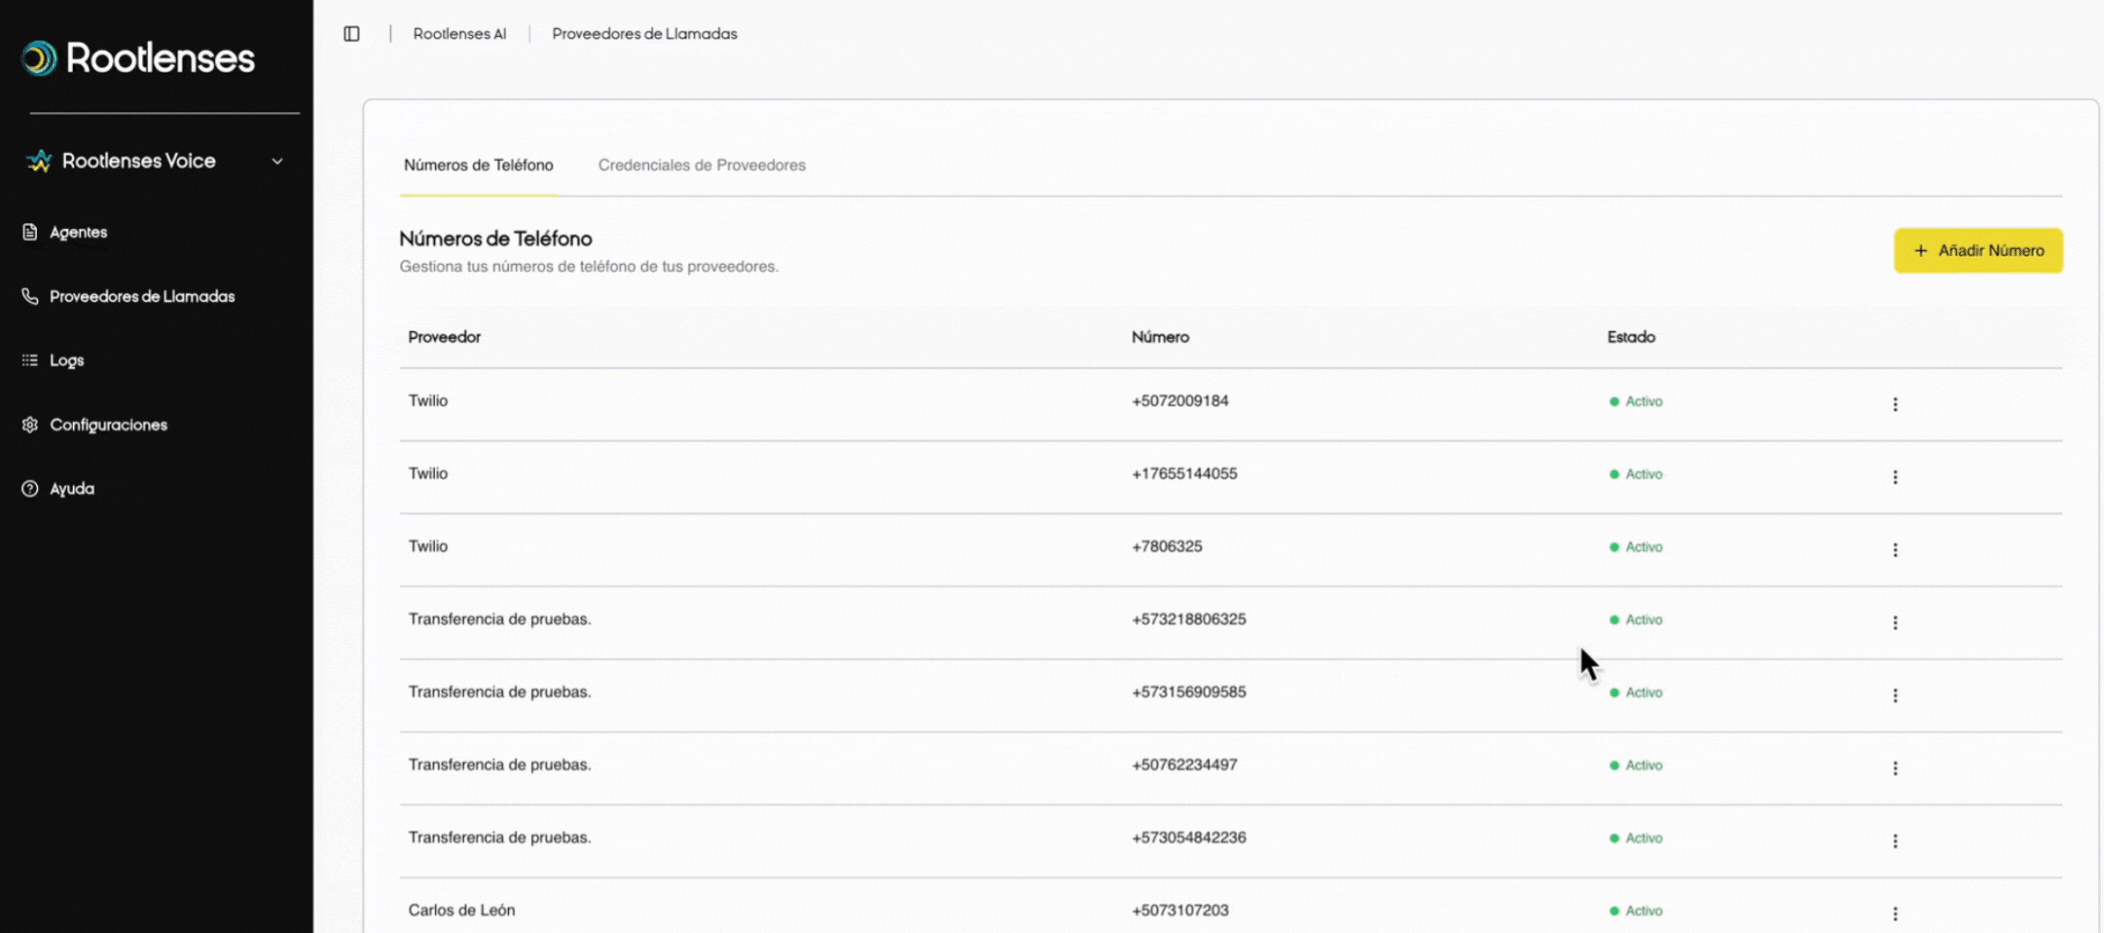Select the Números de Teléfono tab

(478, 165)
